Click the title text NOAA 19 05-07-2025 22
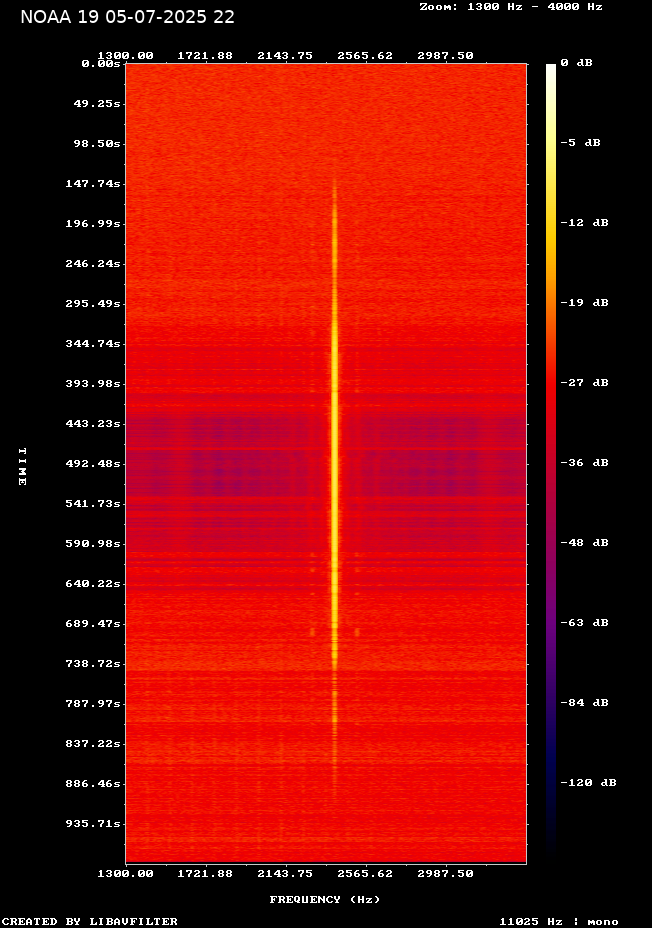Viewport: 652px width, 928px height. pyautogui.click(x=127, y=17)
